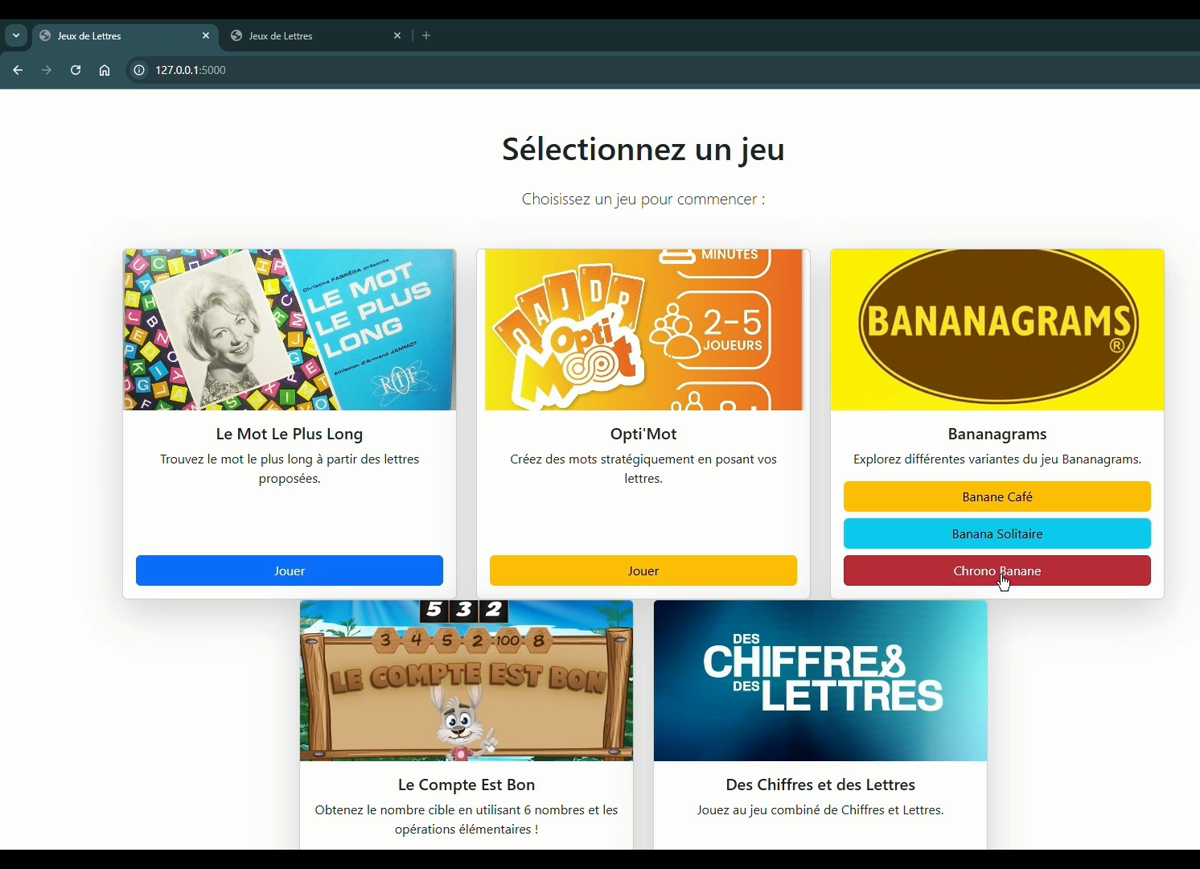Click the 'Obtenez le nombre cible' description

tap(467, 820)
